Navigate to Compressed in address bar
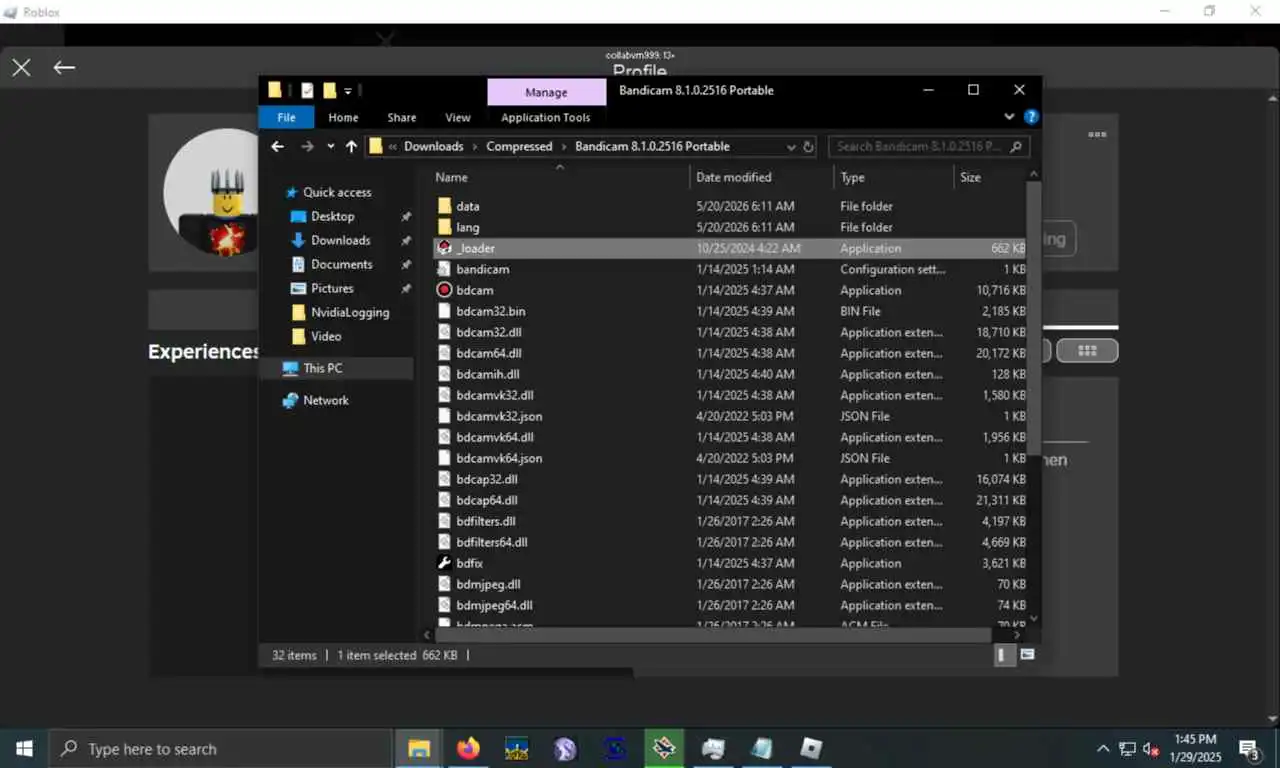Viewport: 1280px width, 768px height. [519, 146]
